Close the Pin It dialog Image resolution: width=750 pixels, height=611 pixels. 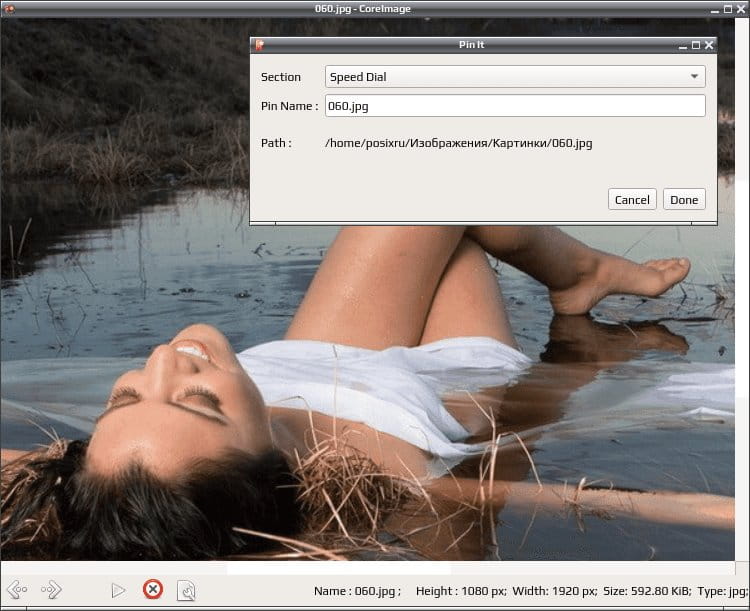pos(709,45)
